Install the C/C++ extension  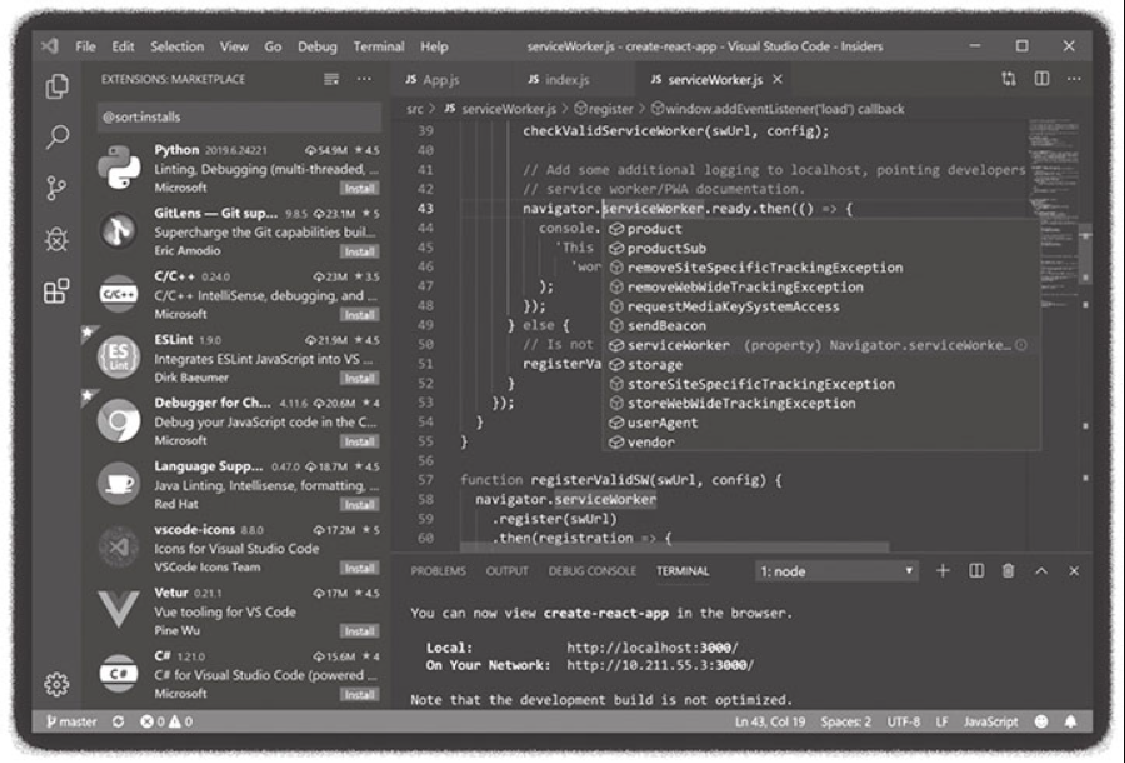[x=359, y=315]
